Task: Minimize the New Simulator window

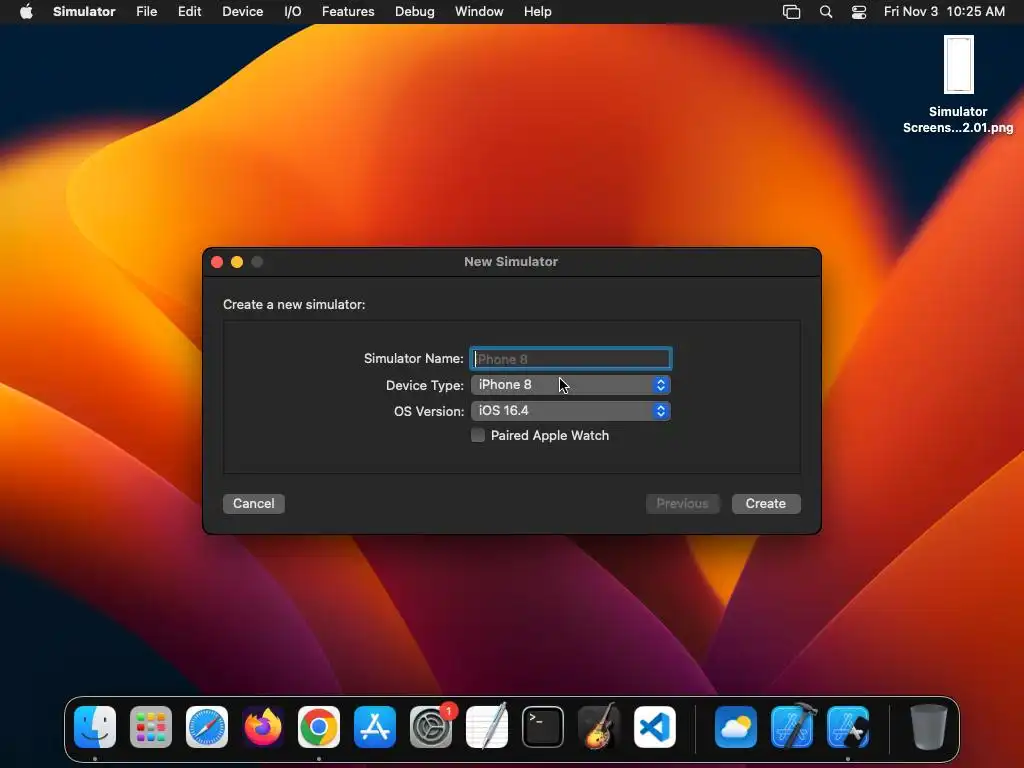Action: (x=237, y=262)
